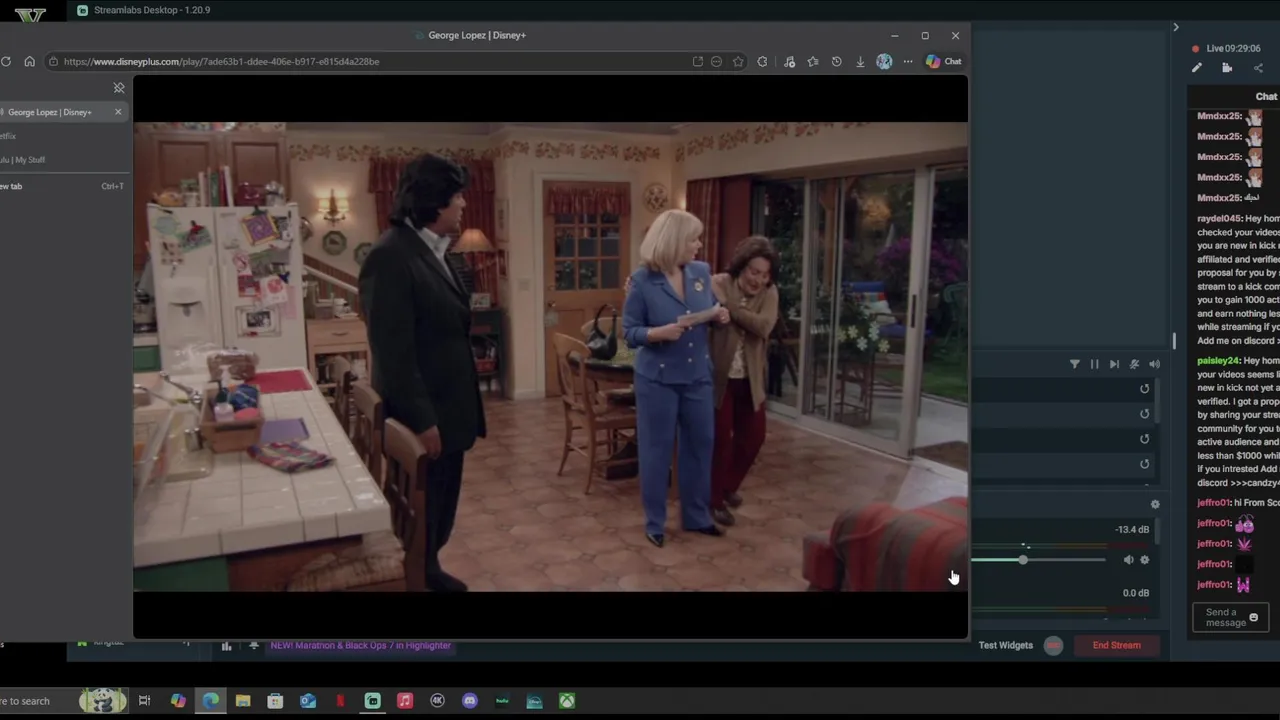Pause the alert queue
The width and height of the screenshot is (1280, 720).
[x=1094, y=365]
